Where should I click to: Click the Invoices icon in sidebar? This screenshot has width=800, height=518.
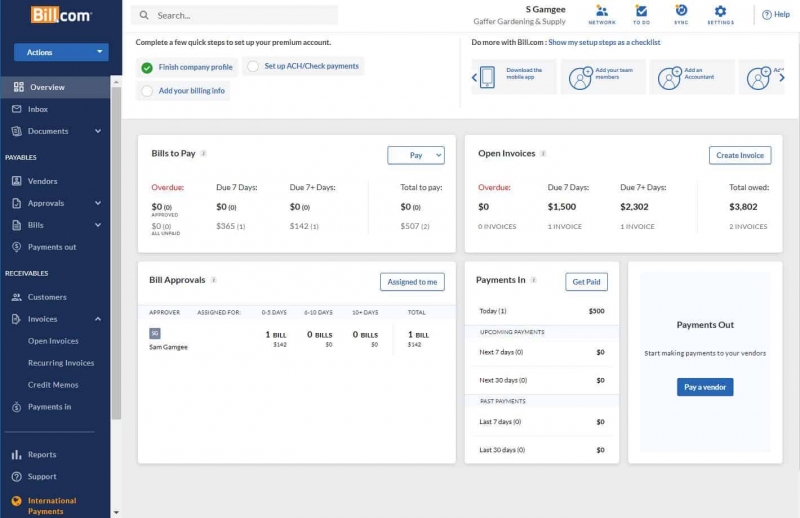(17, 319)
